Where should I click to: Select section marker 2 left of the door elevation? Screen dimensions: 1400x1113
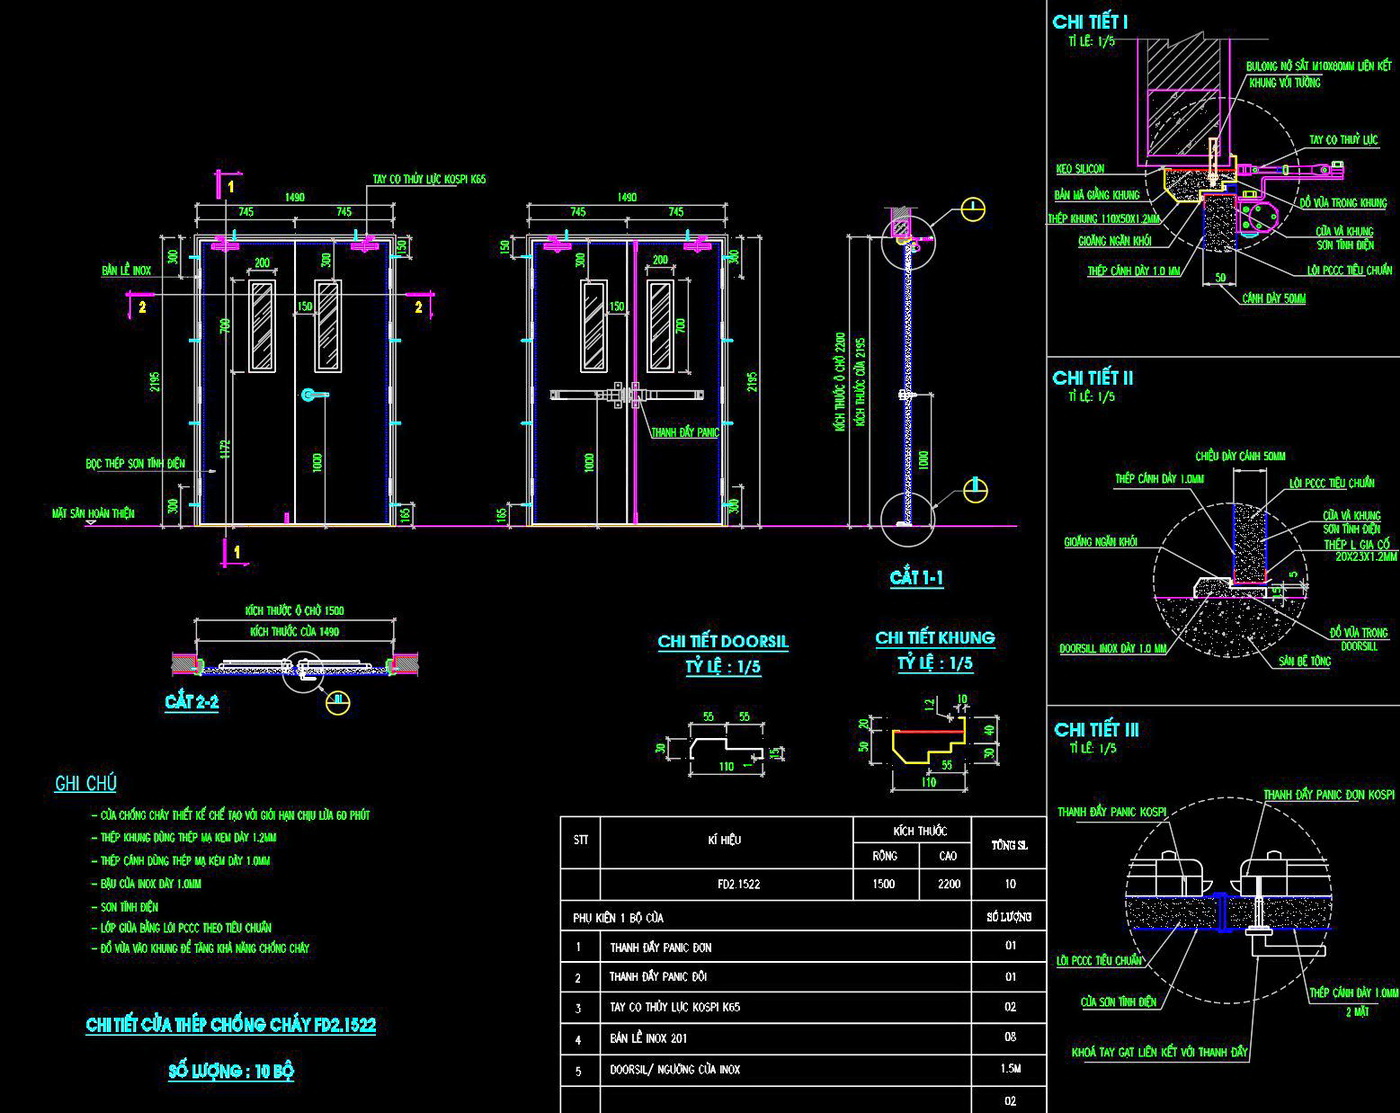tap(142, 306)
